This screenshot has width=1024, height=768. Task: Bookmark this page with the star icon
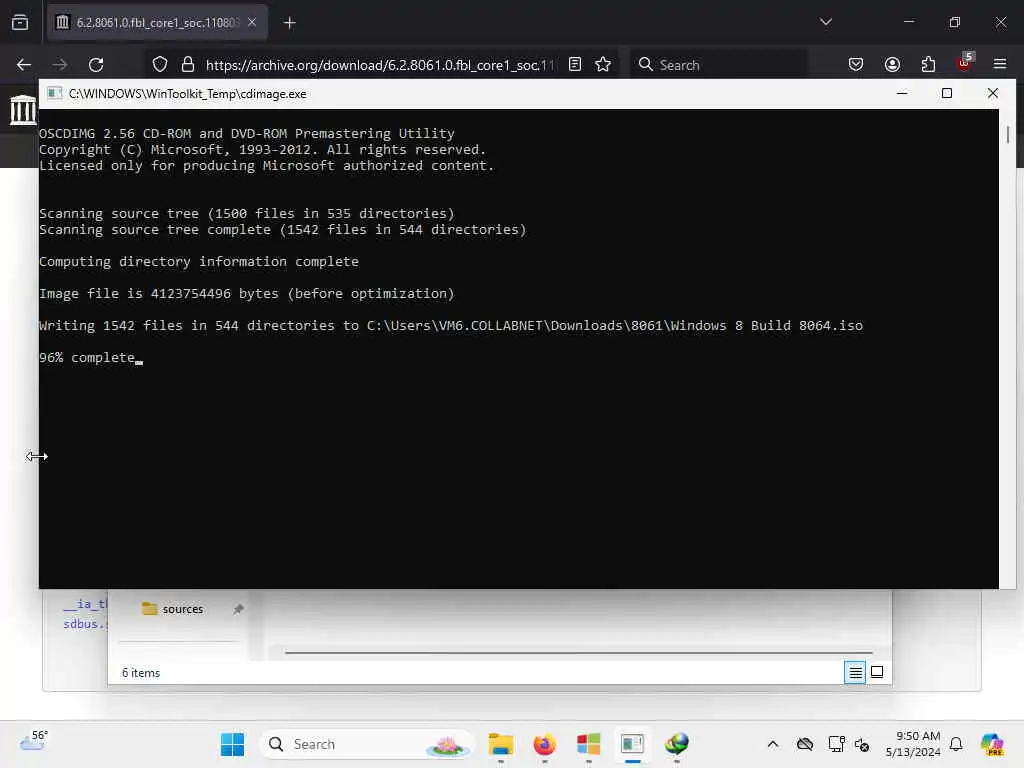tap(603, 64)
